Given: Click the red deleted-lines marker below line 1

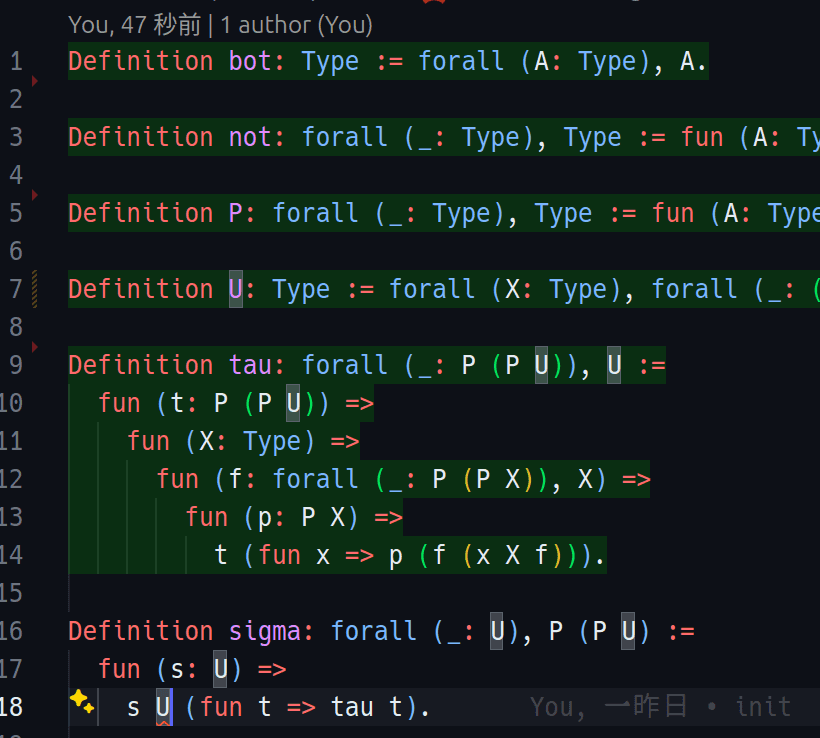Looking at the screenshot, I should [35, 80].
